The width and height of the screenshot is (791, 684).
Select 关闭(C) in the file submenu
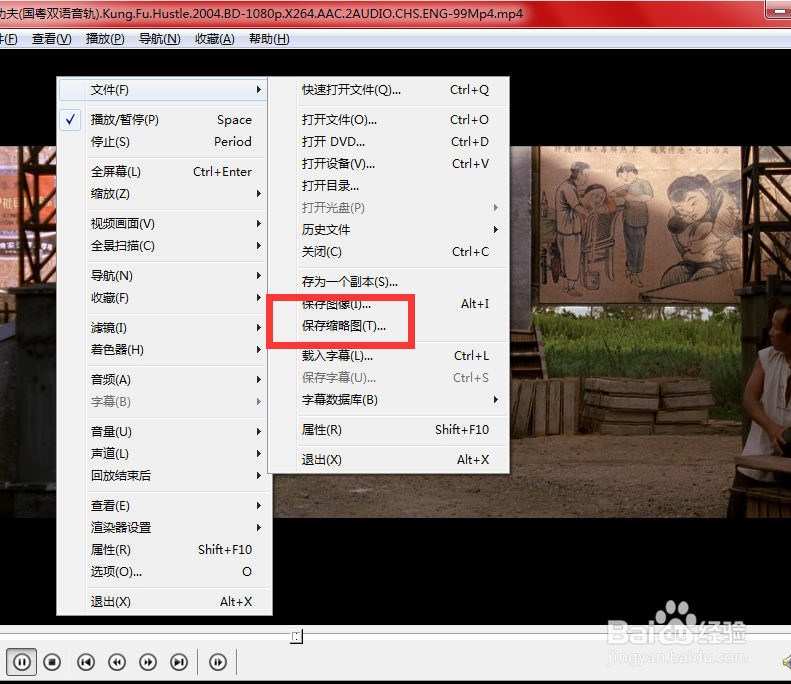click(388, 252)
